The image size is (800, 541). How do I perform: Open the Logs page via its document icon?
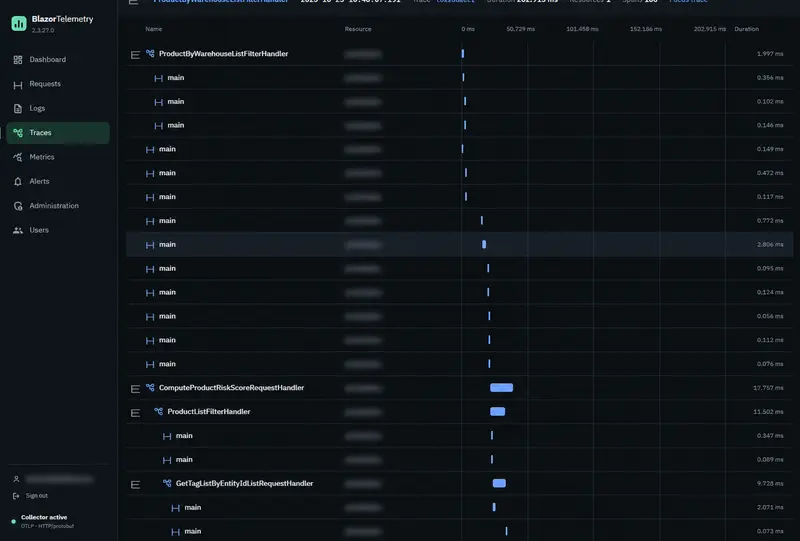[x=18, y=108]
